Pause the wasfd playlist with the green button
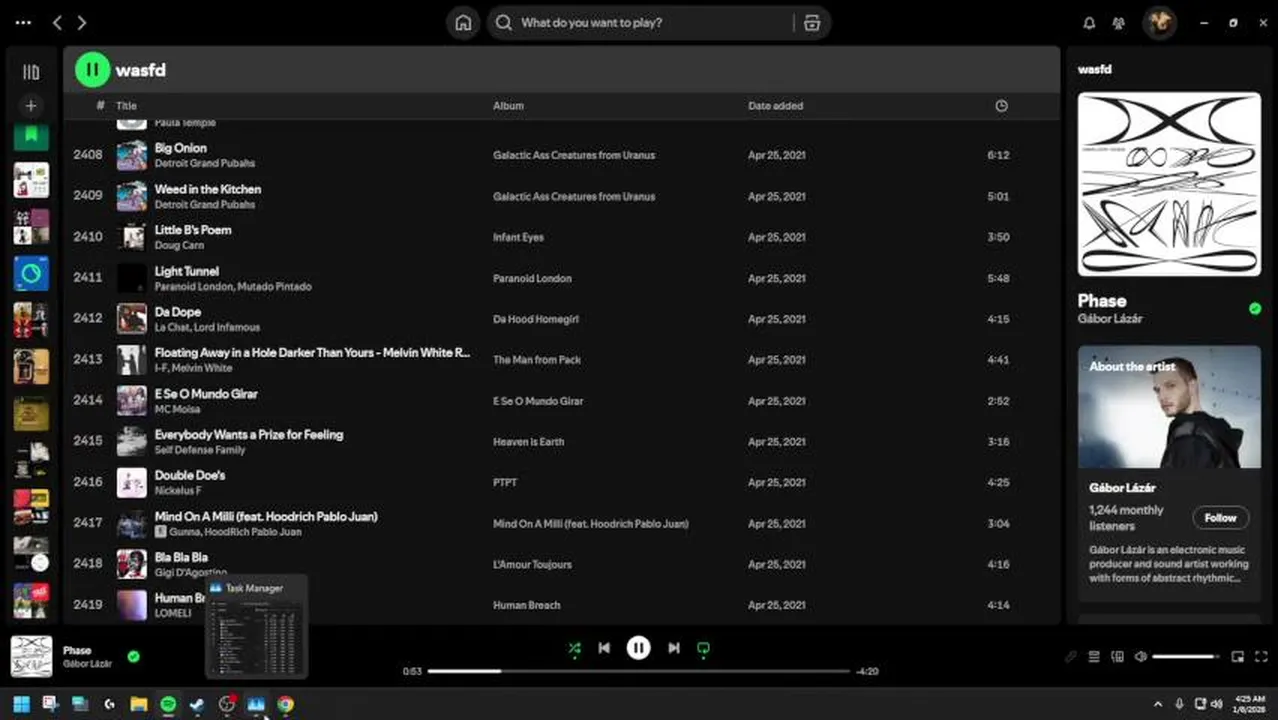1278x720 pixels. pos(92,70)
